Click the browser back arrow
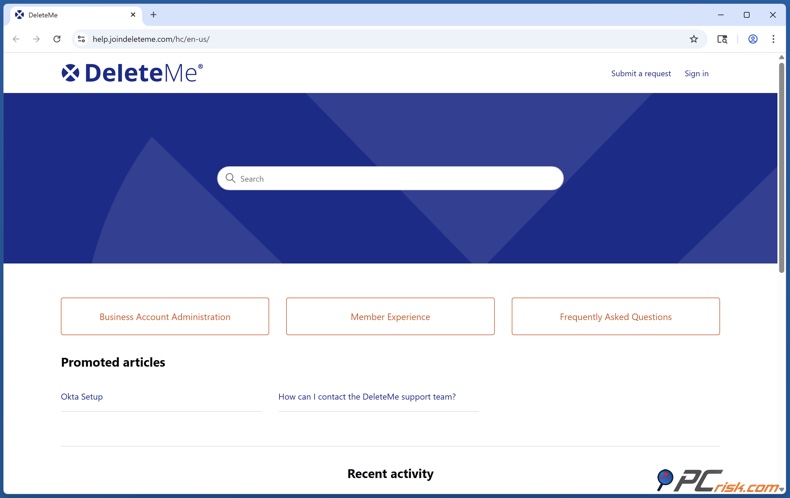 (16, 39)
